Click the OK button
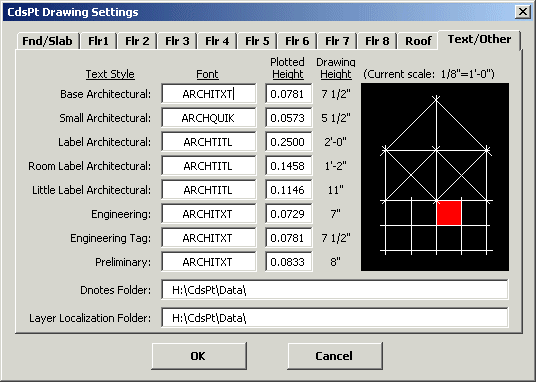The height and width of the screenshot is (382, 536). point(199,356)
